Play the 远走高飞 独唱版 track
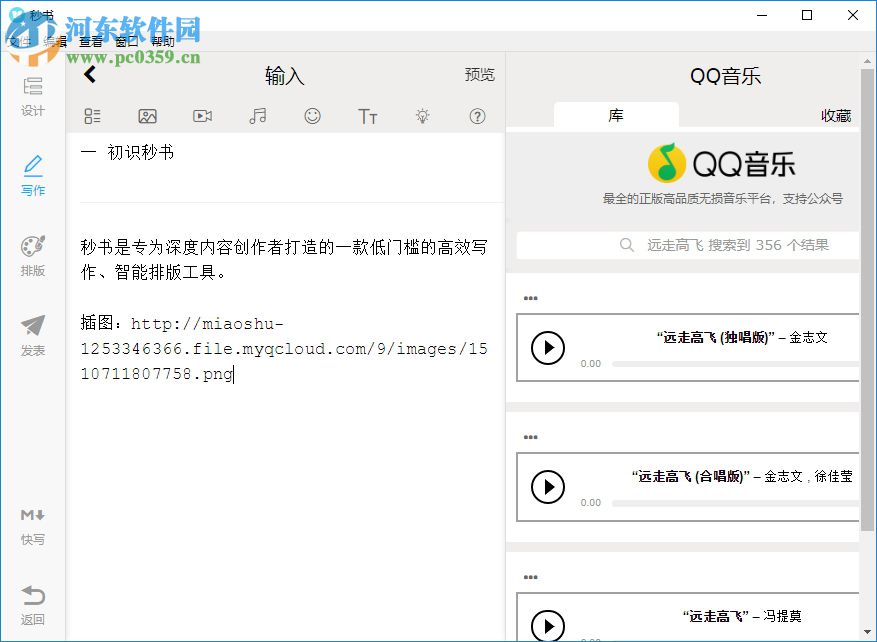This screenshot has height=642, width=877. pyautogui.click(x=548, y=348)
